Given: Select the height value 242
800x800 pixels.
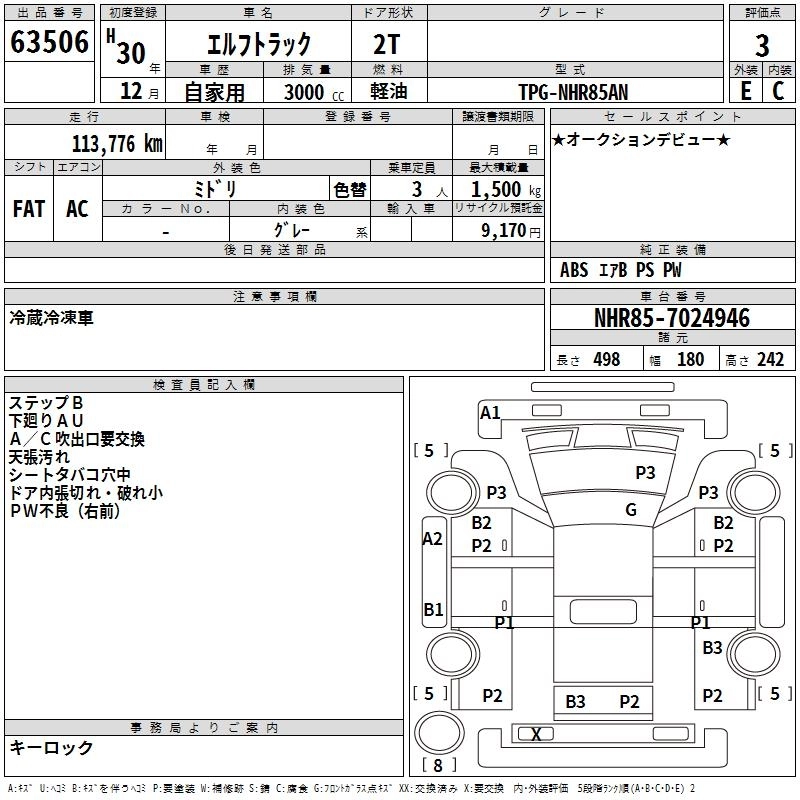Looking at the screenshot, I should tap(770, 359).
